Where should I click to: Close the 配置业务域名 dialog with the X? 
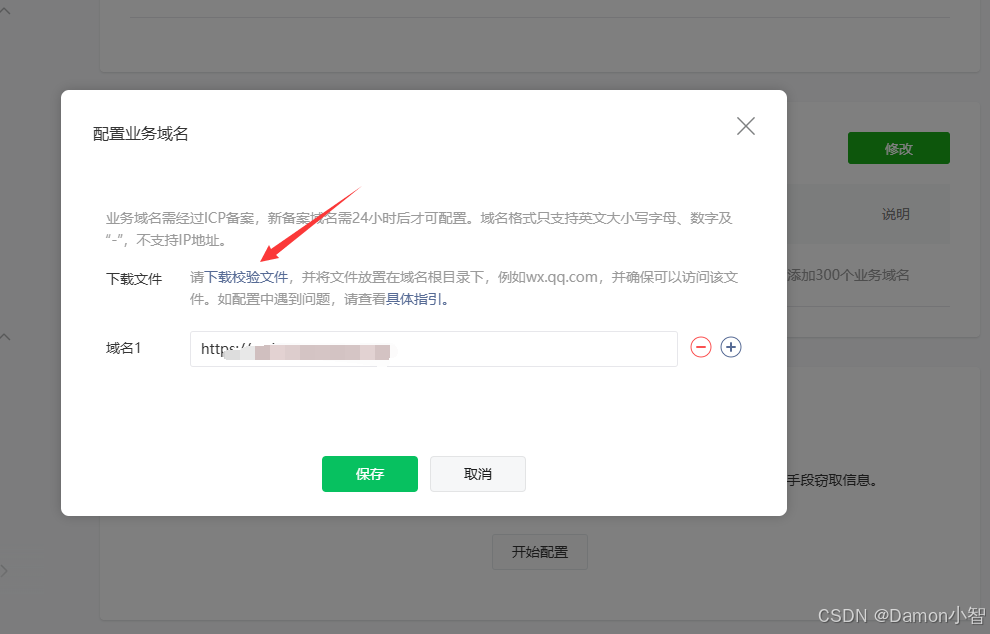pos(746,126)
